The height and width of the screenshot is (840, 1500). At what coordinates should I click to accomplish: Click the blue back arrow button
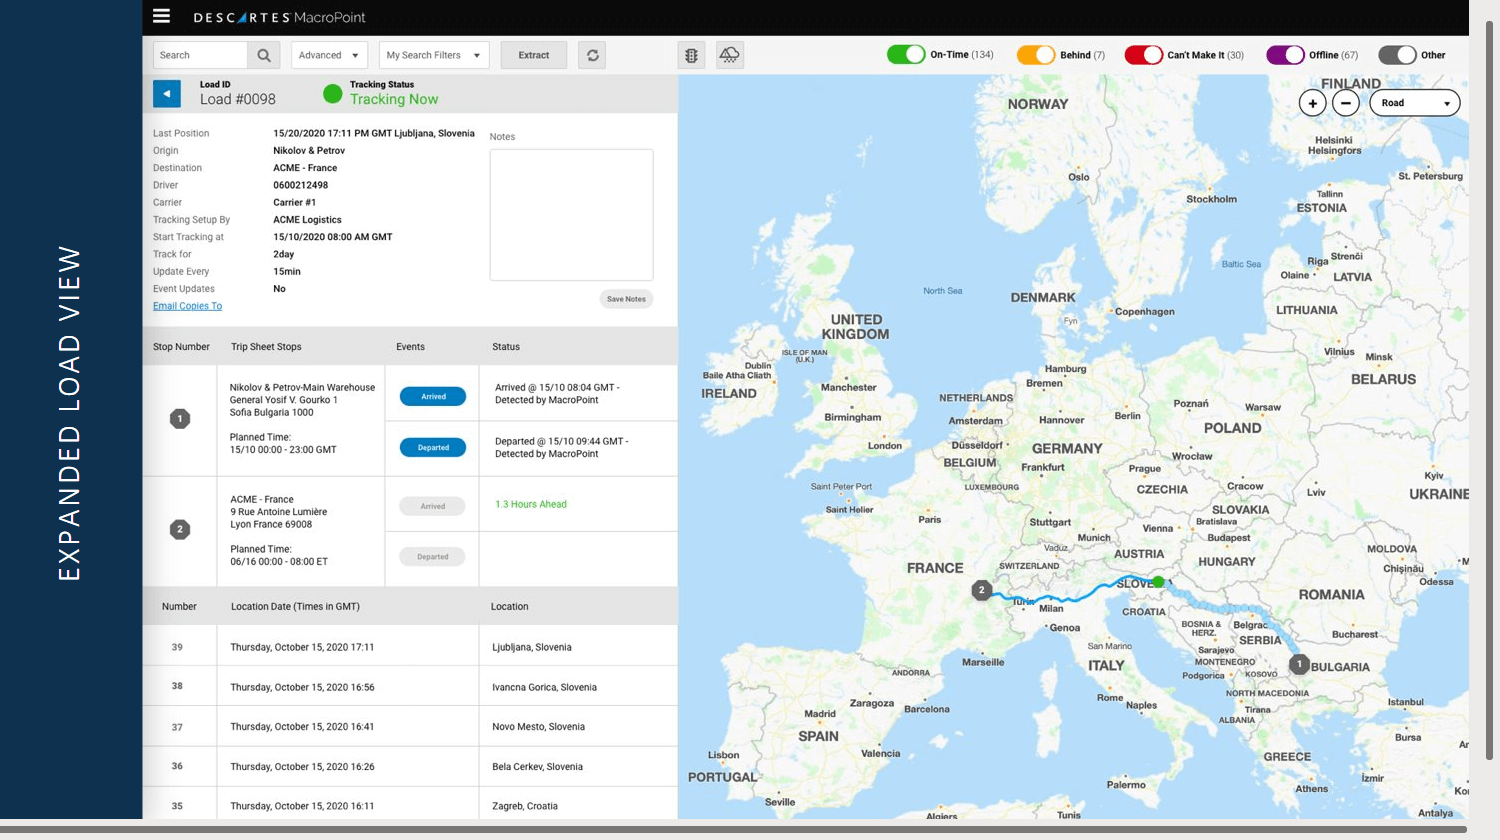pyautogui.click(x=167, y=94)
